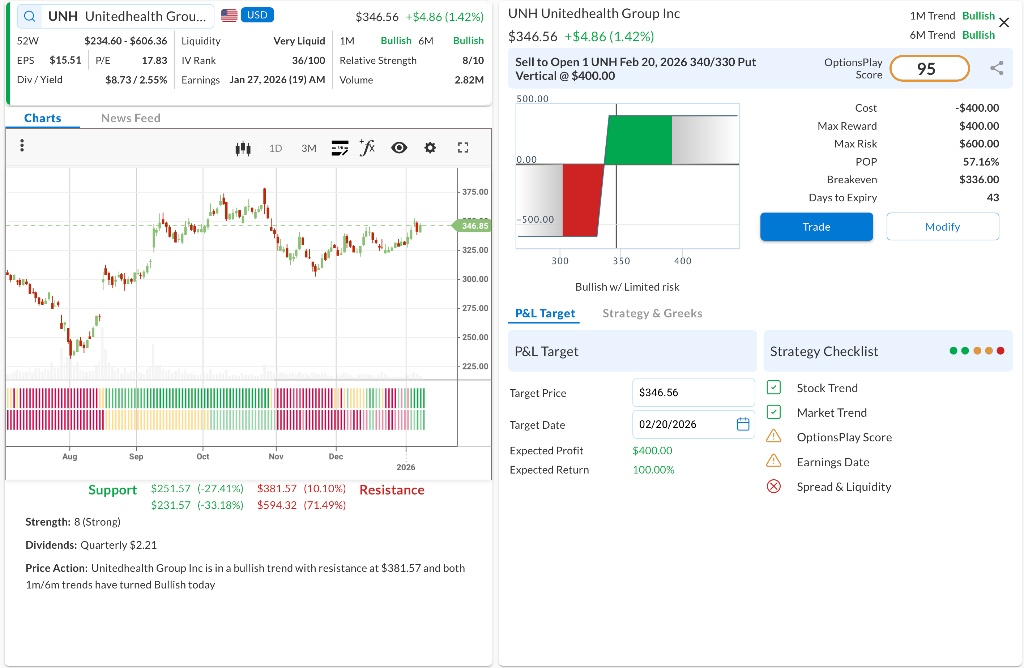Toggle the Stock Trend checklist checkbox

click(x=773, y=388)
